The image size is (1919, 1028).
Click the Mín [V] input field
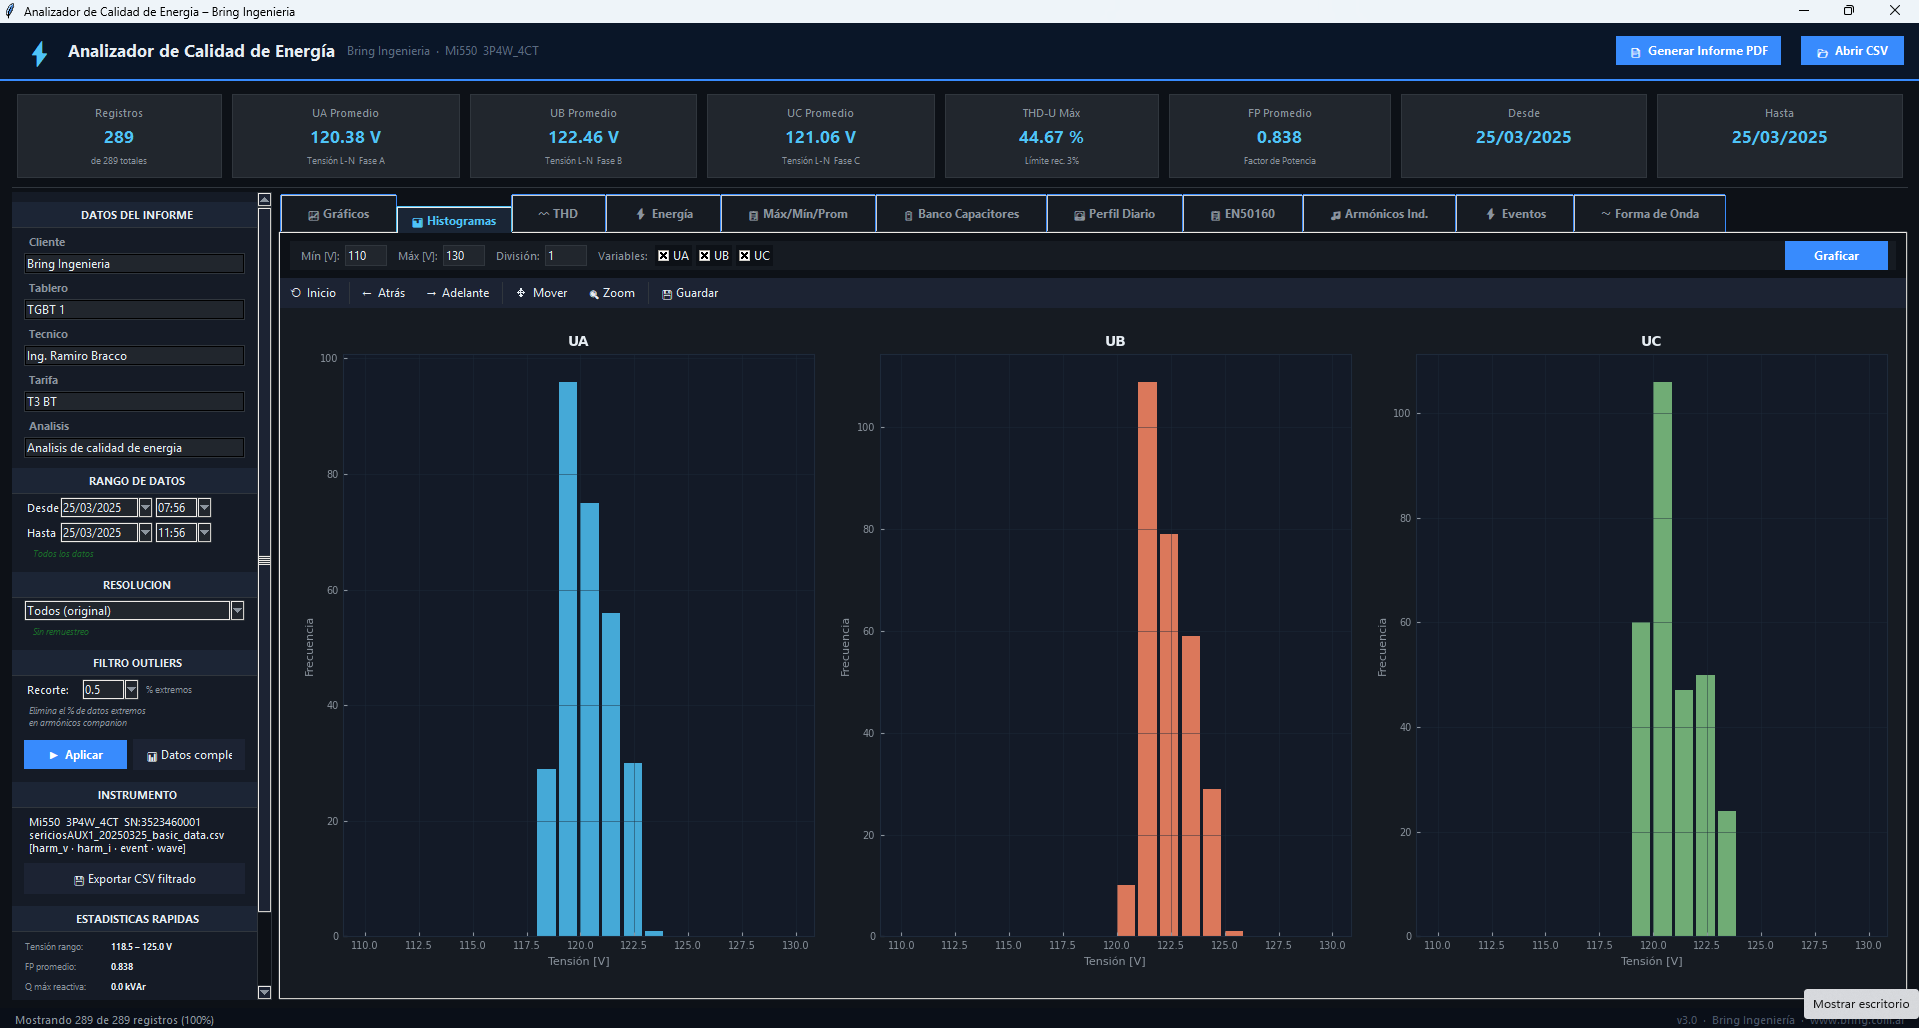tap(365, 256)
